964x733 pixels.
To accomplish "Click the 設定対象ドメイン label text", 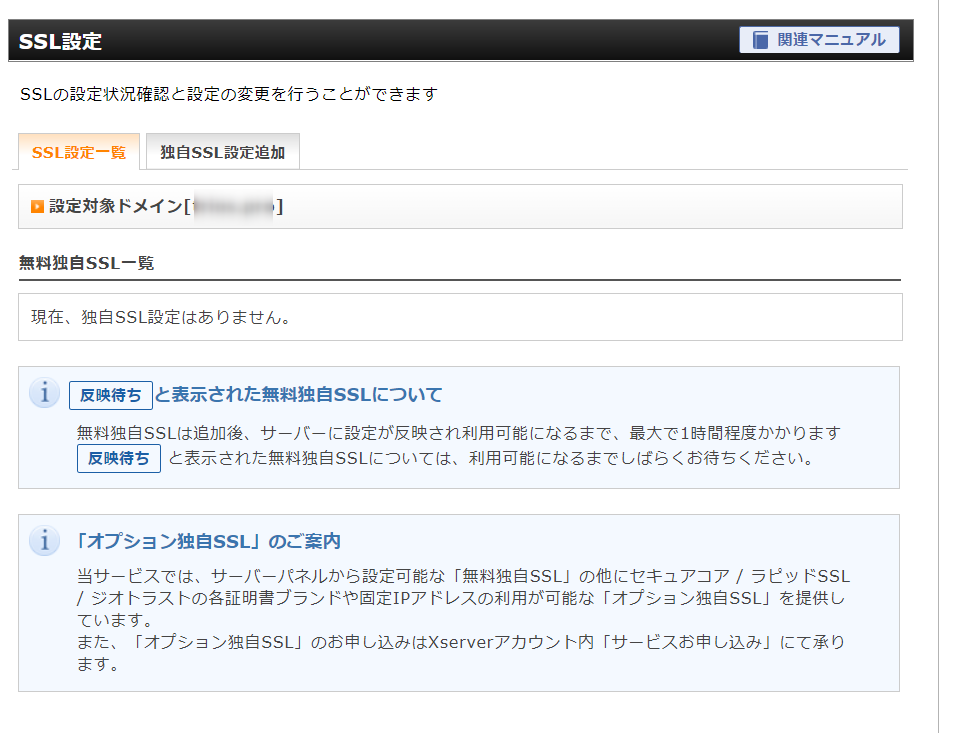I will 116,206.
